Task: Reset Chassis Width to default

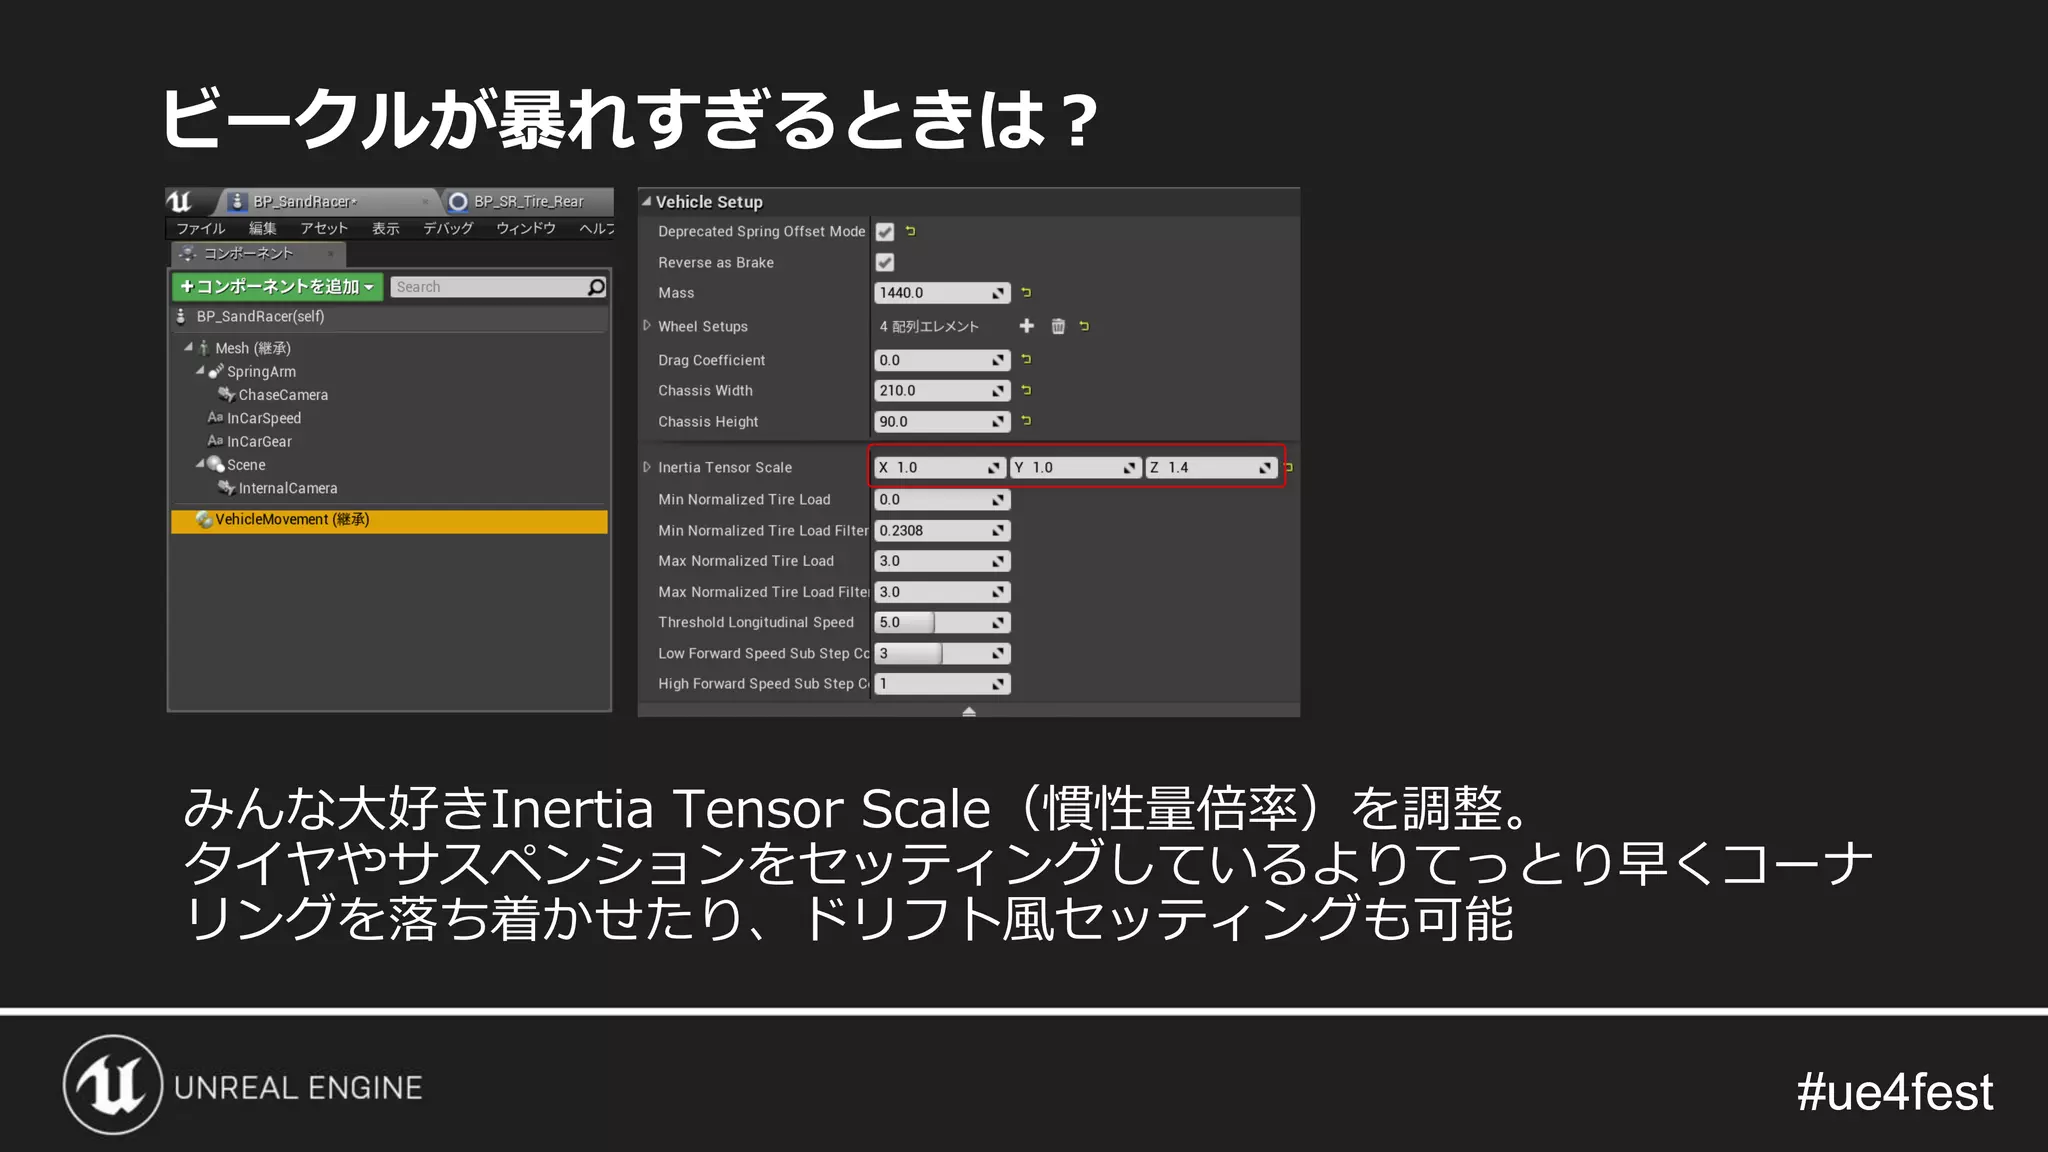Action: pos(1026,390)
